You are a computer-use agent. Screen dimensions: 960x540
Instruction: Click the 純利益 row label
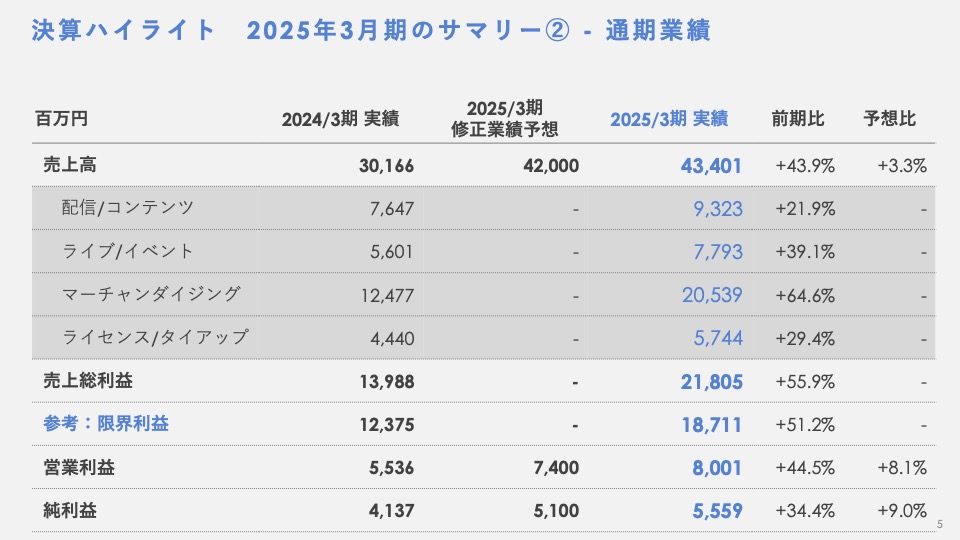[70, 510]
